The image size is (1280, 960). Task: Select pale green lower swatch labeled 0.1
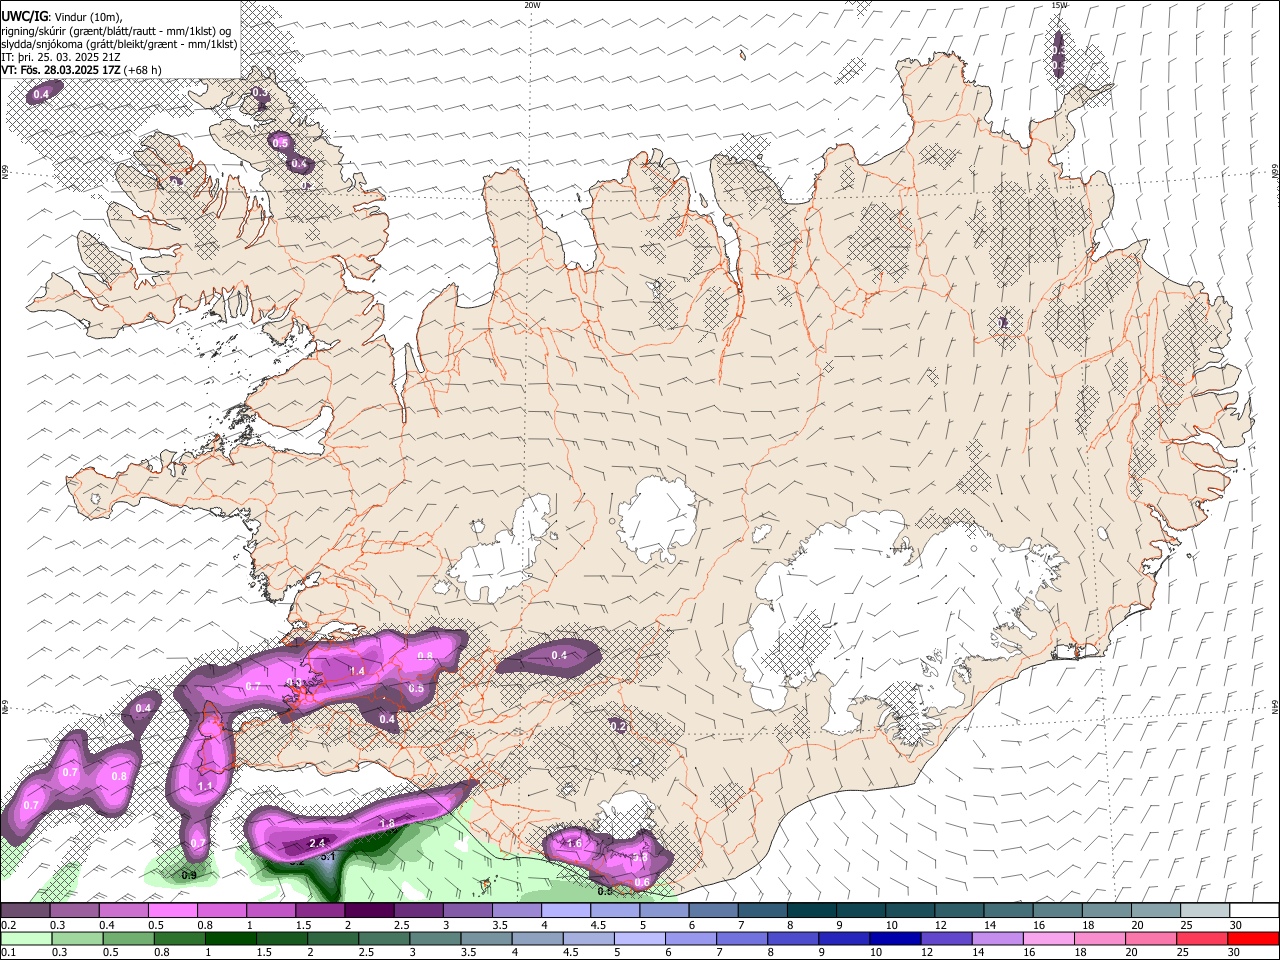coord(27,938)
